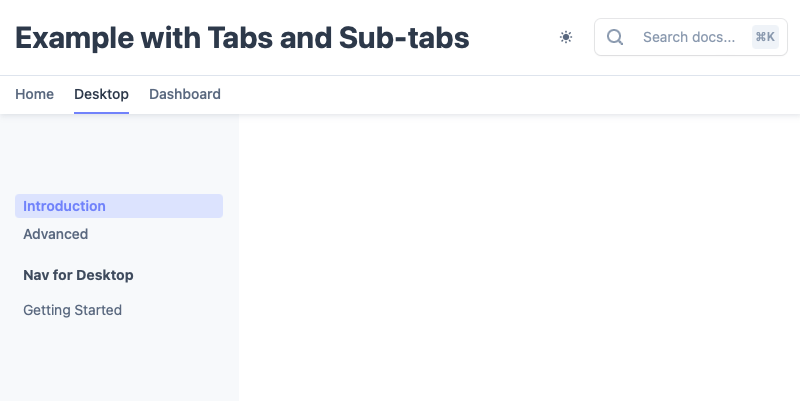
Task: Click empty tab bar space right of Dashboard
Action: (x=500, y=94)
